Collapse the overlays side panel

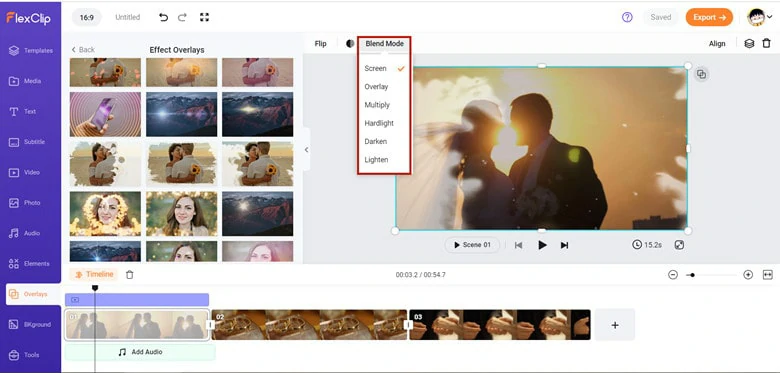coord(306,150)
